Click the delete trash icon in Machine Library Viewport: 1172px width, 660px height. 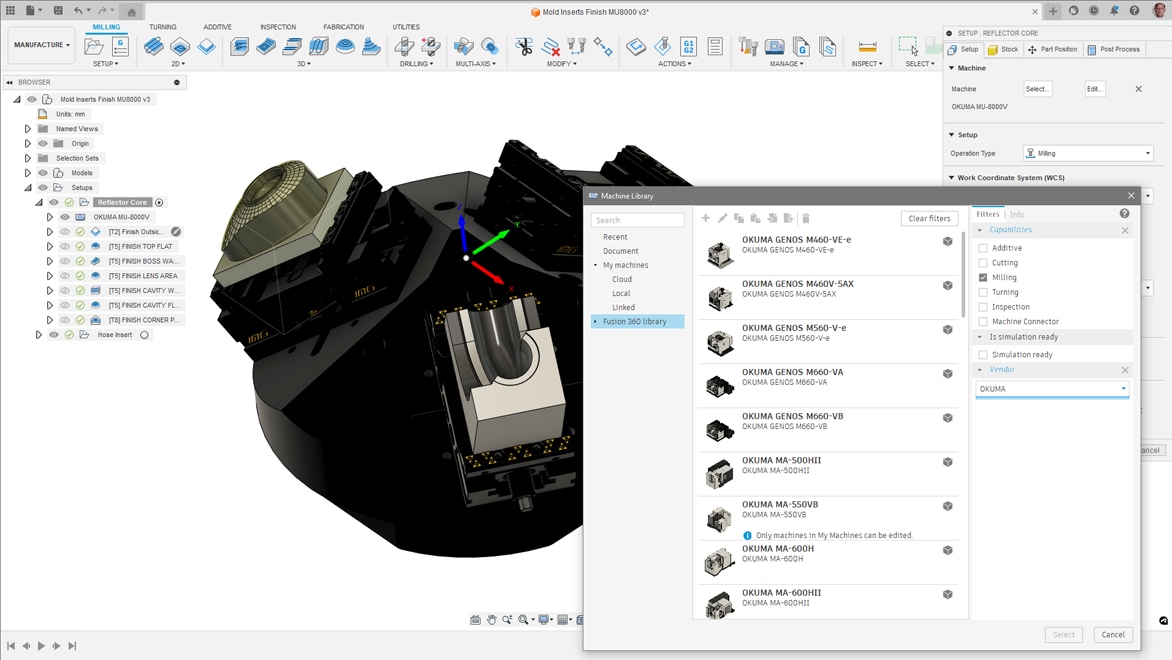pos(806,218)
